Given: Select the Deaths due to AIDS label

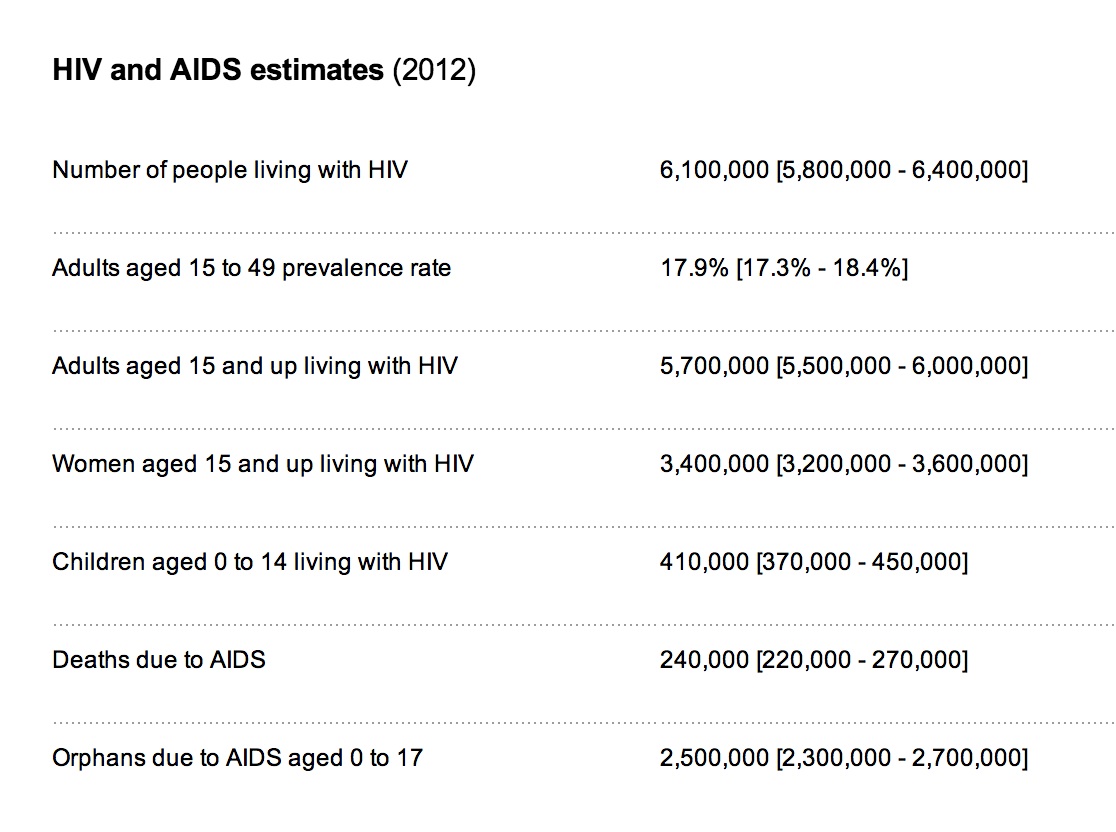Looking at the screenshot, I should click(159, 660).
